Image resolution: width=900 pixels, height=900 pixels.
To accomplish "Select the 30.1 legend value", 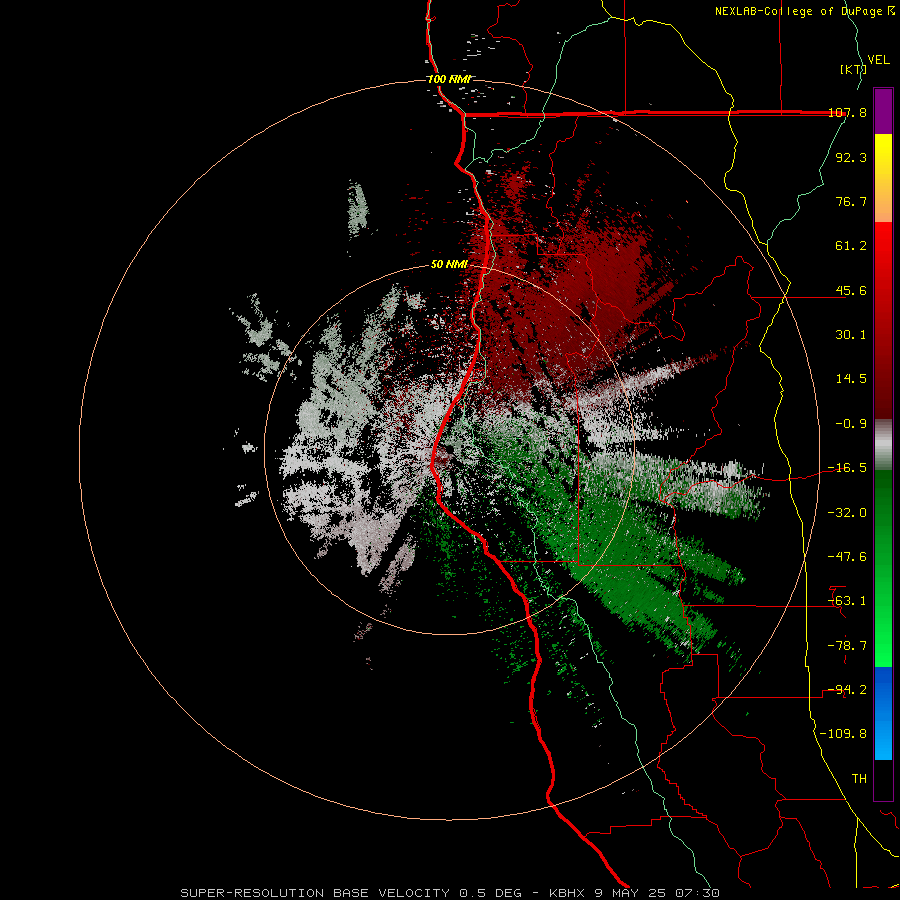I will (x=851, y=335).
